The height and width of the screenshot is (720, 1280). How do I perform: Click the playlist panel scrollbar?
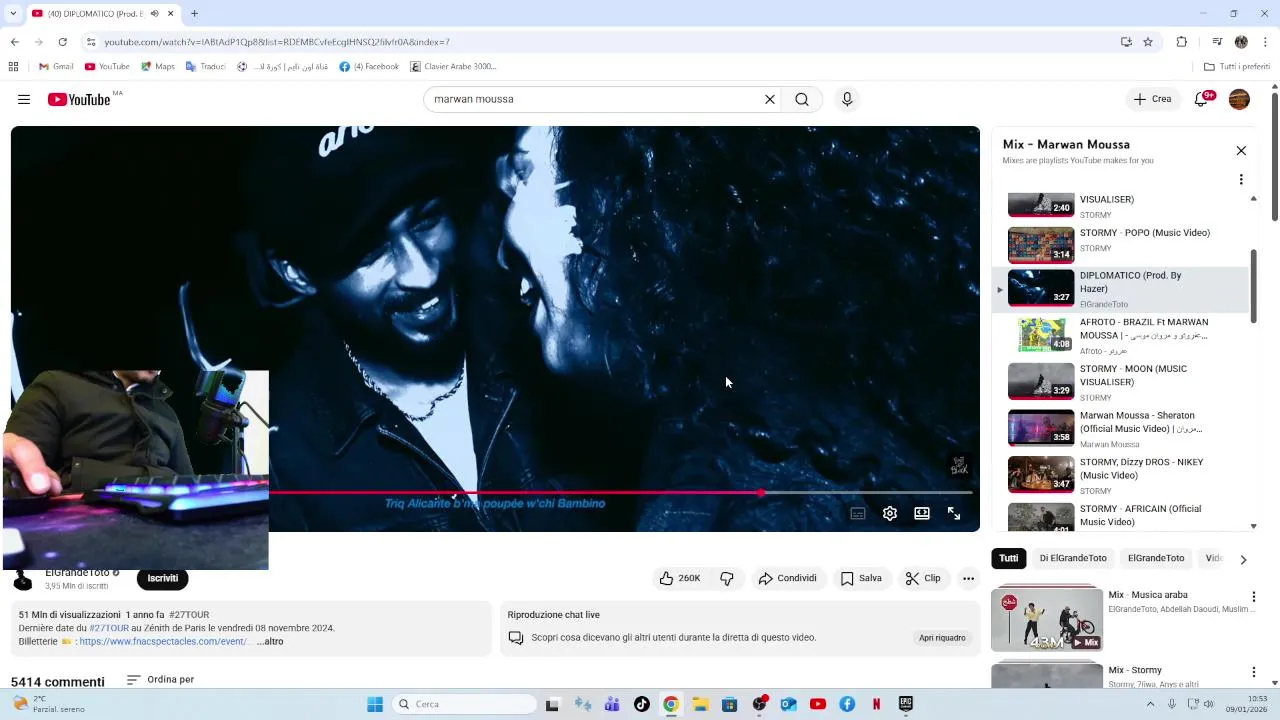[x=1254, y=285]
